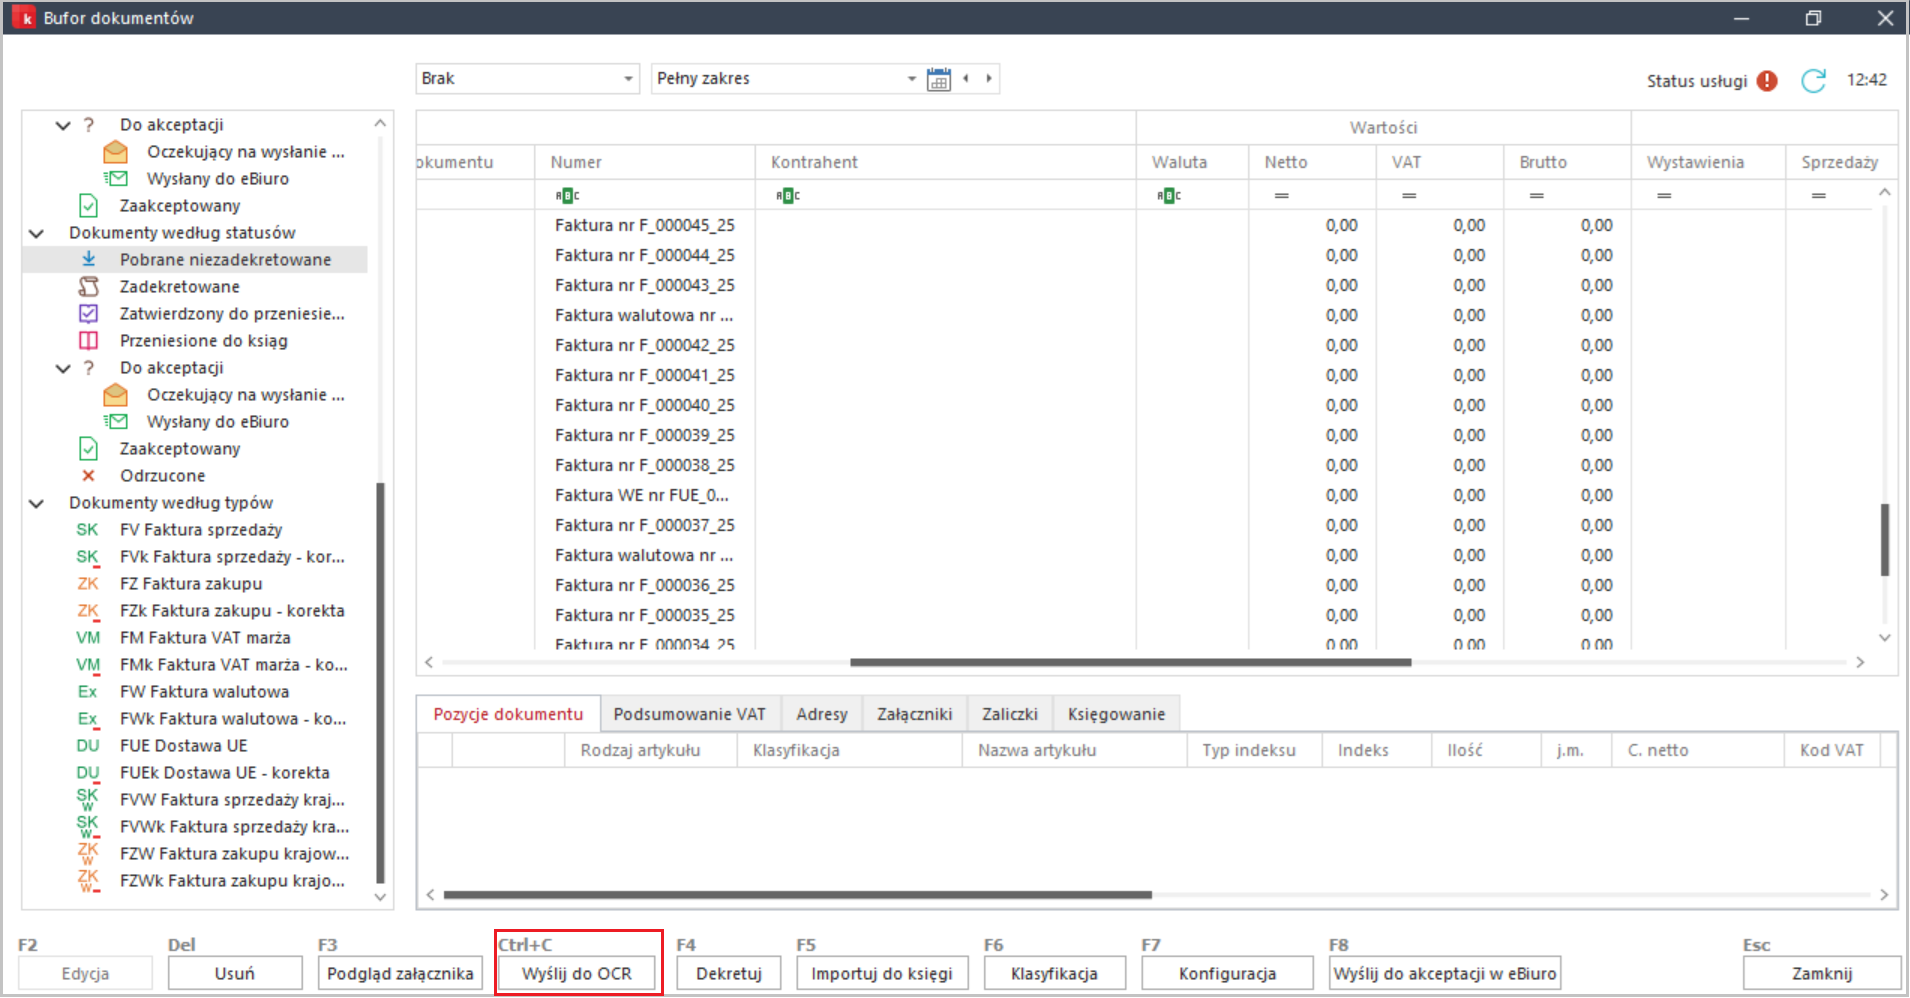Click the icon for Zatwierdzony do przeniesienia
Image resolution: width=1910 pixels, height=998 pixels.
(x=89, y=313)
